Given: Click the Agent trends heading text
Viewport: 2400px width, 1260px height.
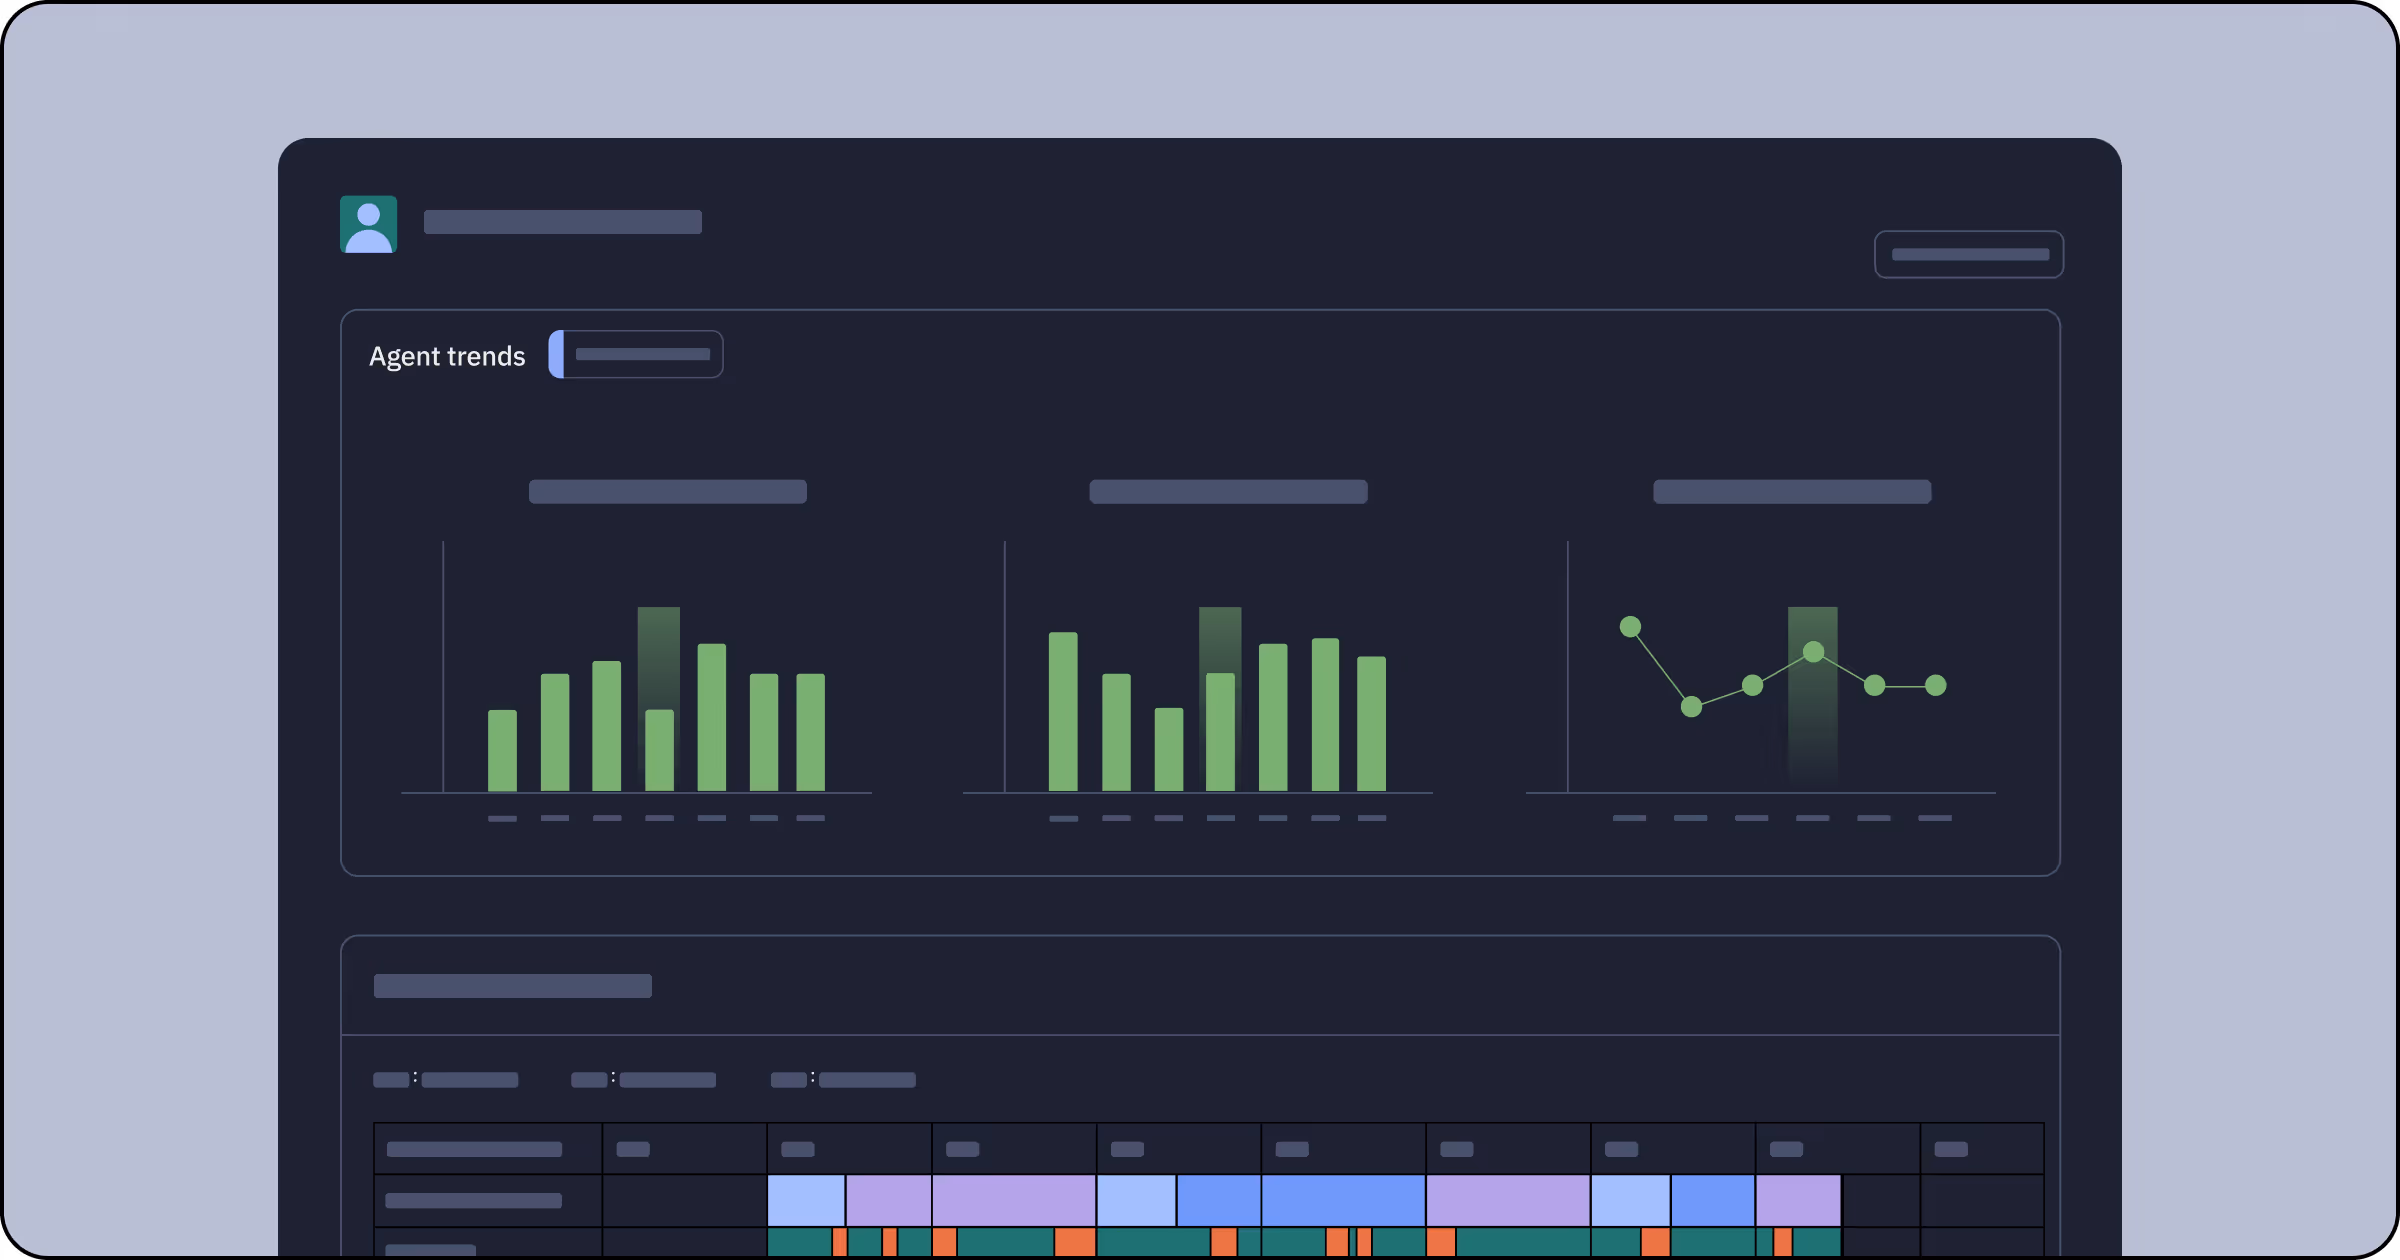Looking at the screenshot, I should (447, 356).
